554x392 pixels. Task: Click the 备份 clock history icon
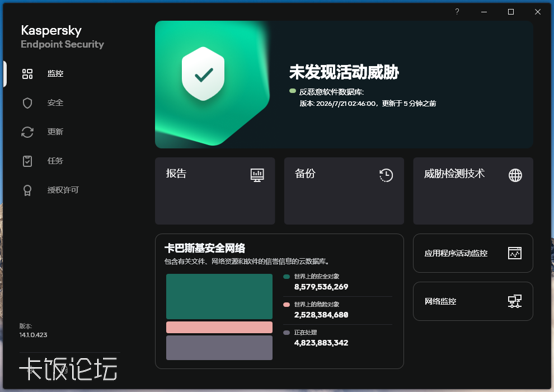[386, 175]
